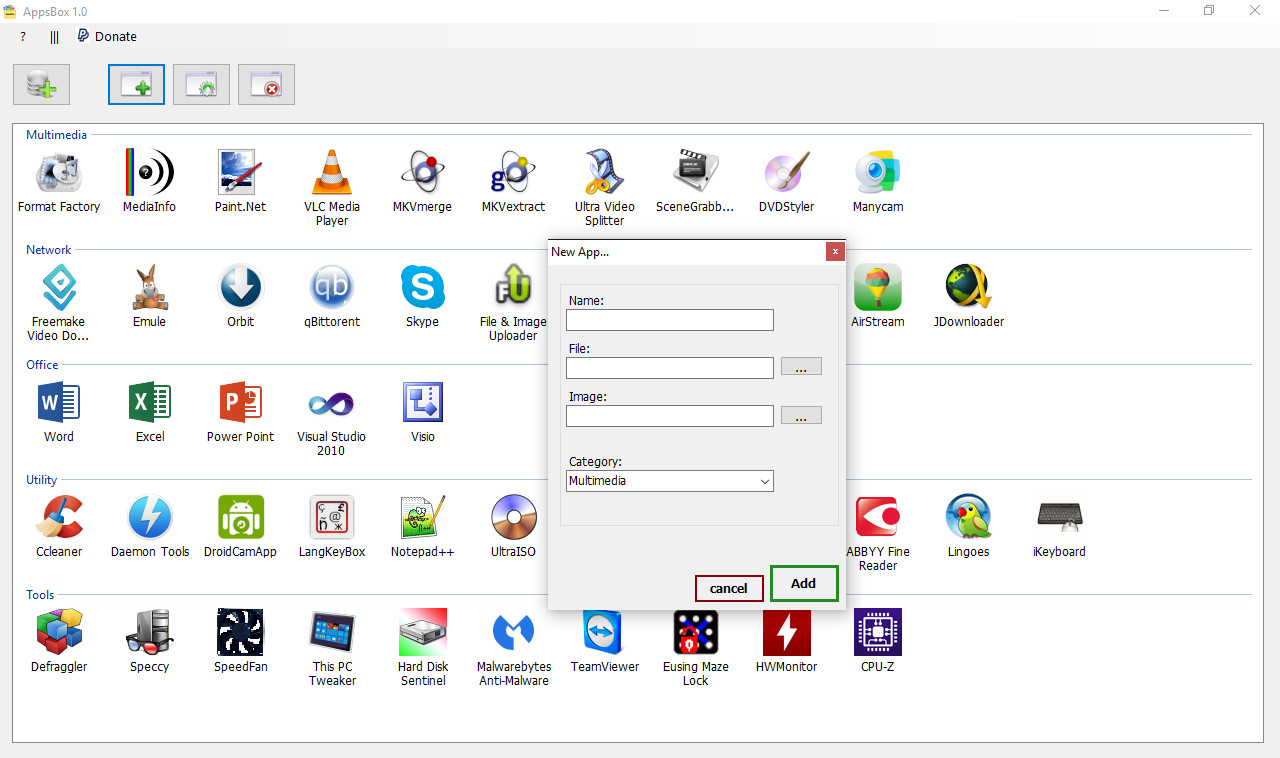Launch JDownloader app
1280x758 pixels.
[x=969, y=288]
